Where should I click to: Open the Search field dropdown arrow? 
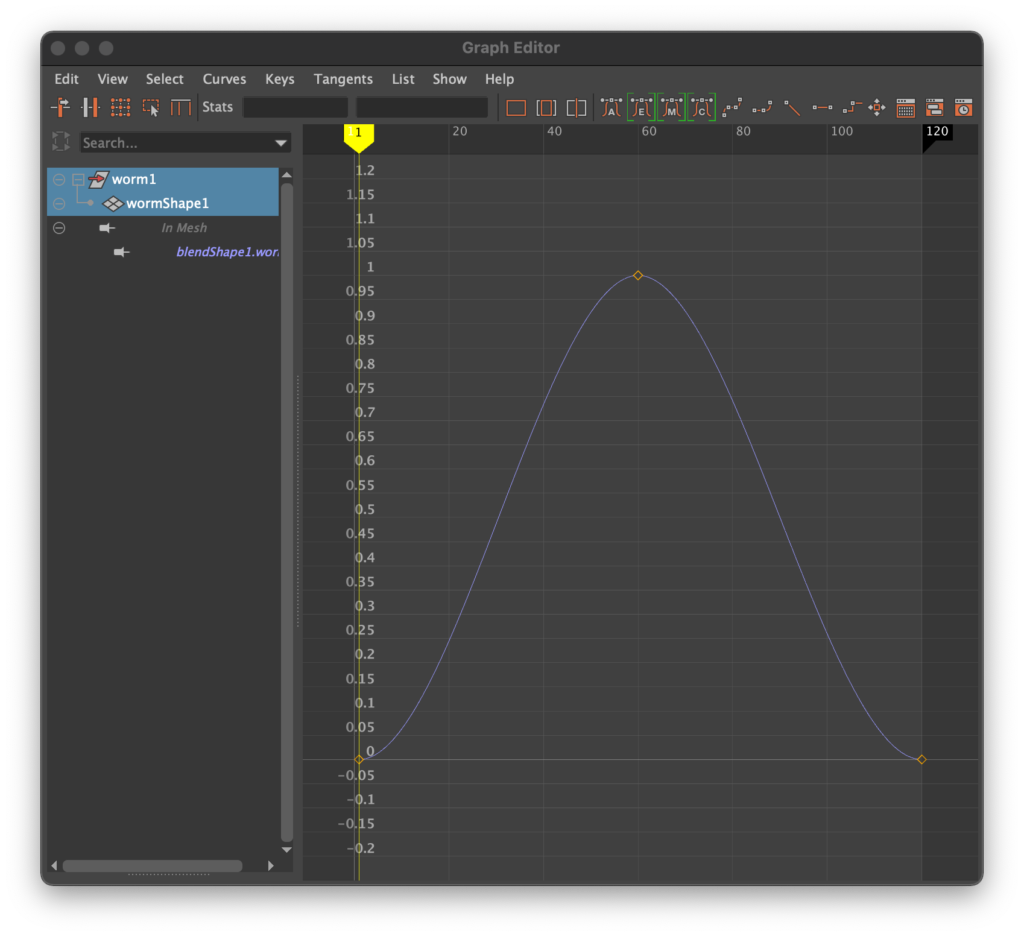pos(280,143)
